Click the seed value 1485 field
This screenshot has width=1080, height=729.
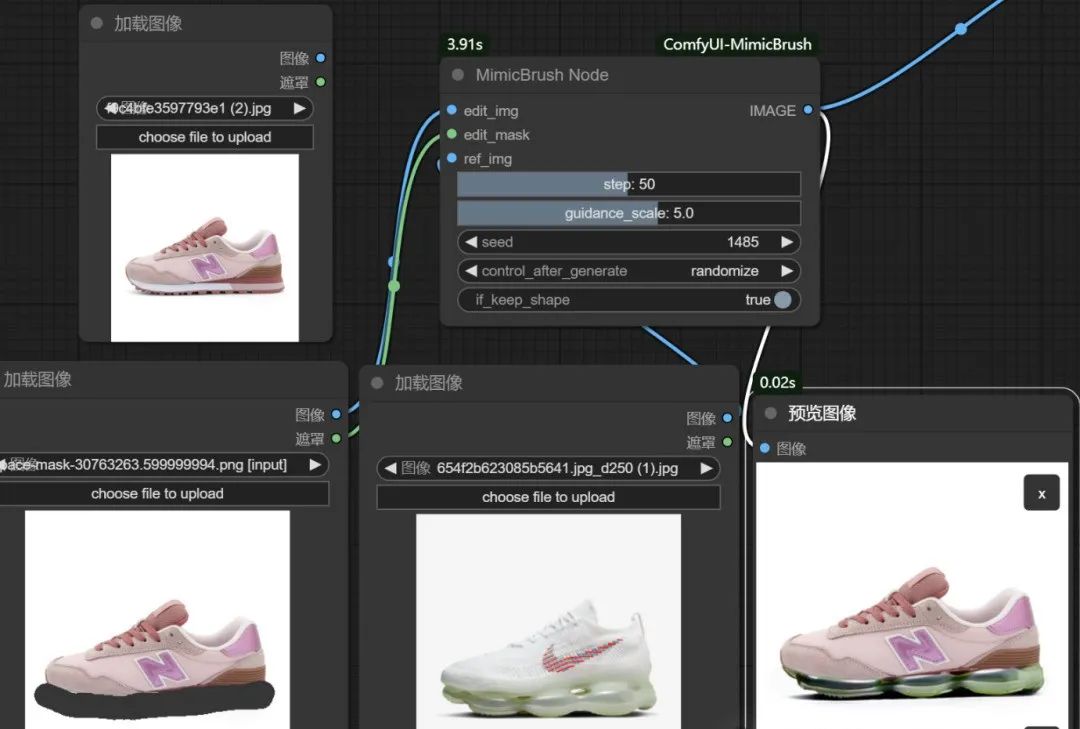(629, 242)
